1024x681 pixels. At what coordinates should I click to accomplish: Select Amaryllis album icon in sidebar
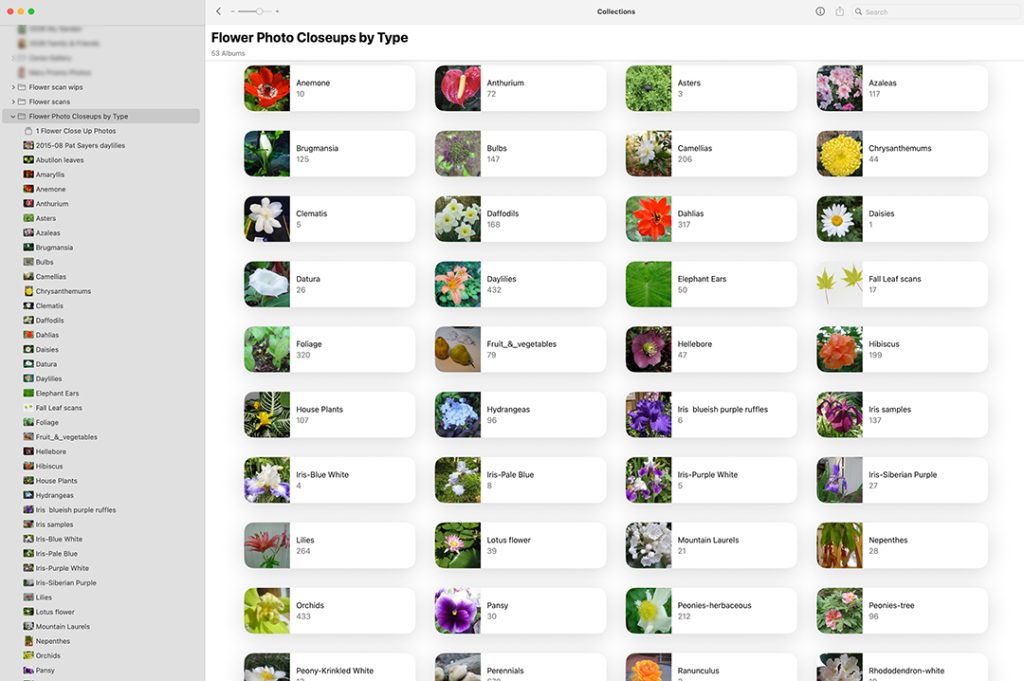tap(28, 174)
